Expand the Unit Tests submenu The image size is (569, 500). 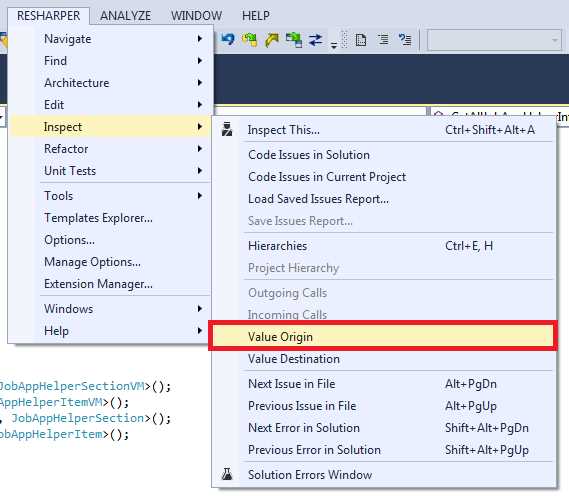click(x=111, y=171)
